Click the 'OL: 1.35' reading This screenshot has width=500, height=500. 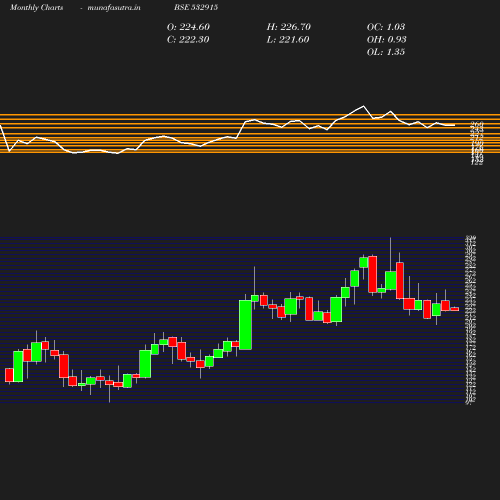tap(386, 52)
